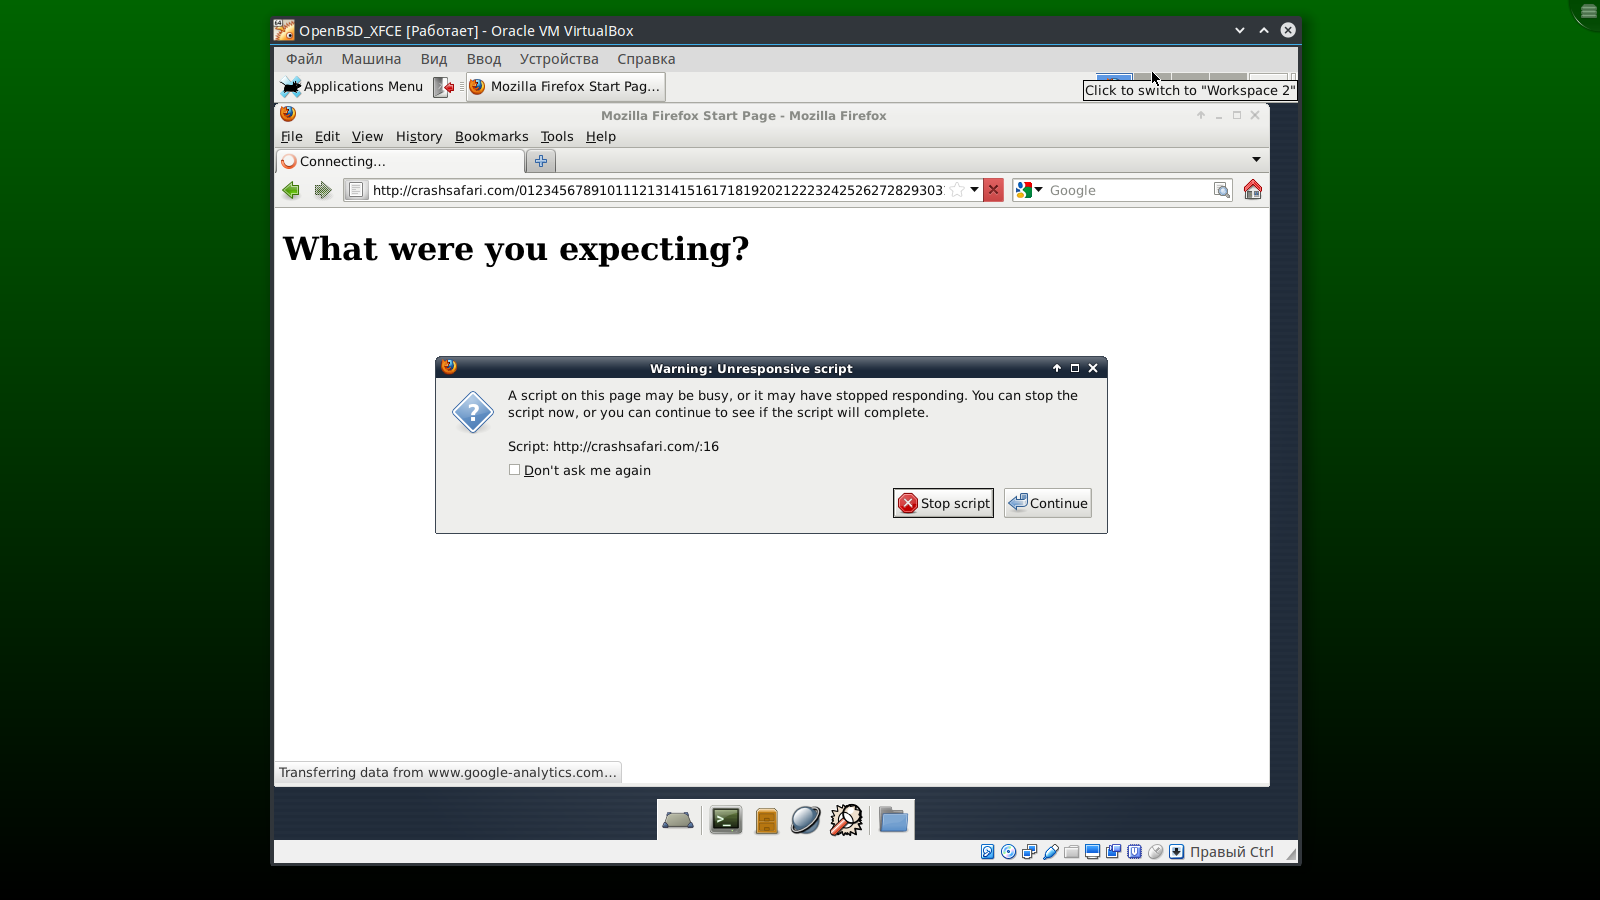1600x900 pixels.
Task: Click the XFCE logout icon in panel
Action: pyautogui.click(x=443, y=87)
